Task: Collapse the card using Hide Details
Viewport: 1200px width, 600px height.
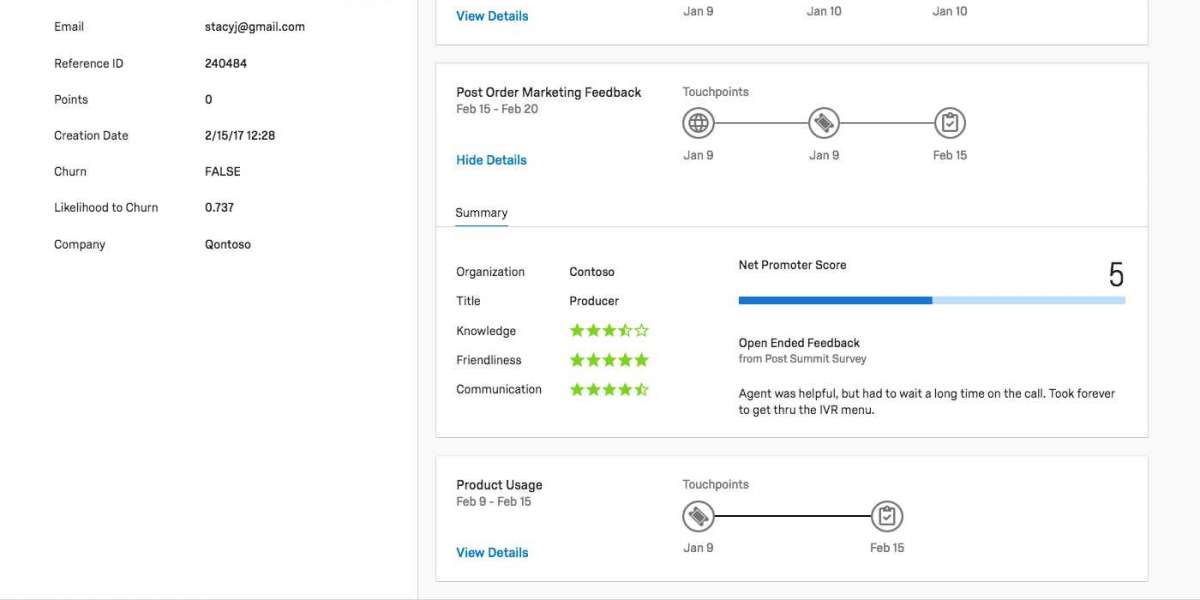Action: click(491, 160)
